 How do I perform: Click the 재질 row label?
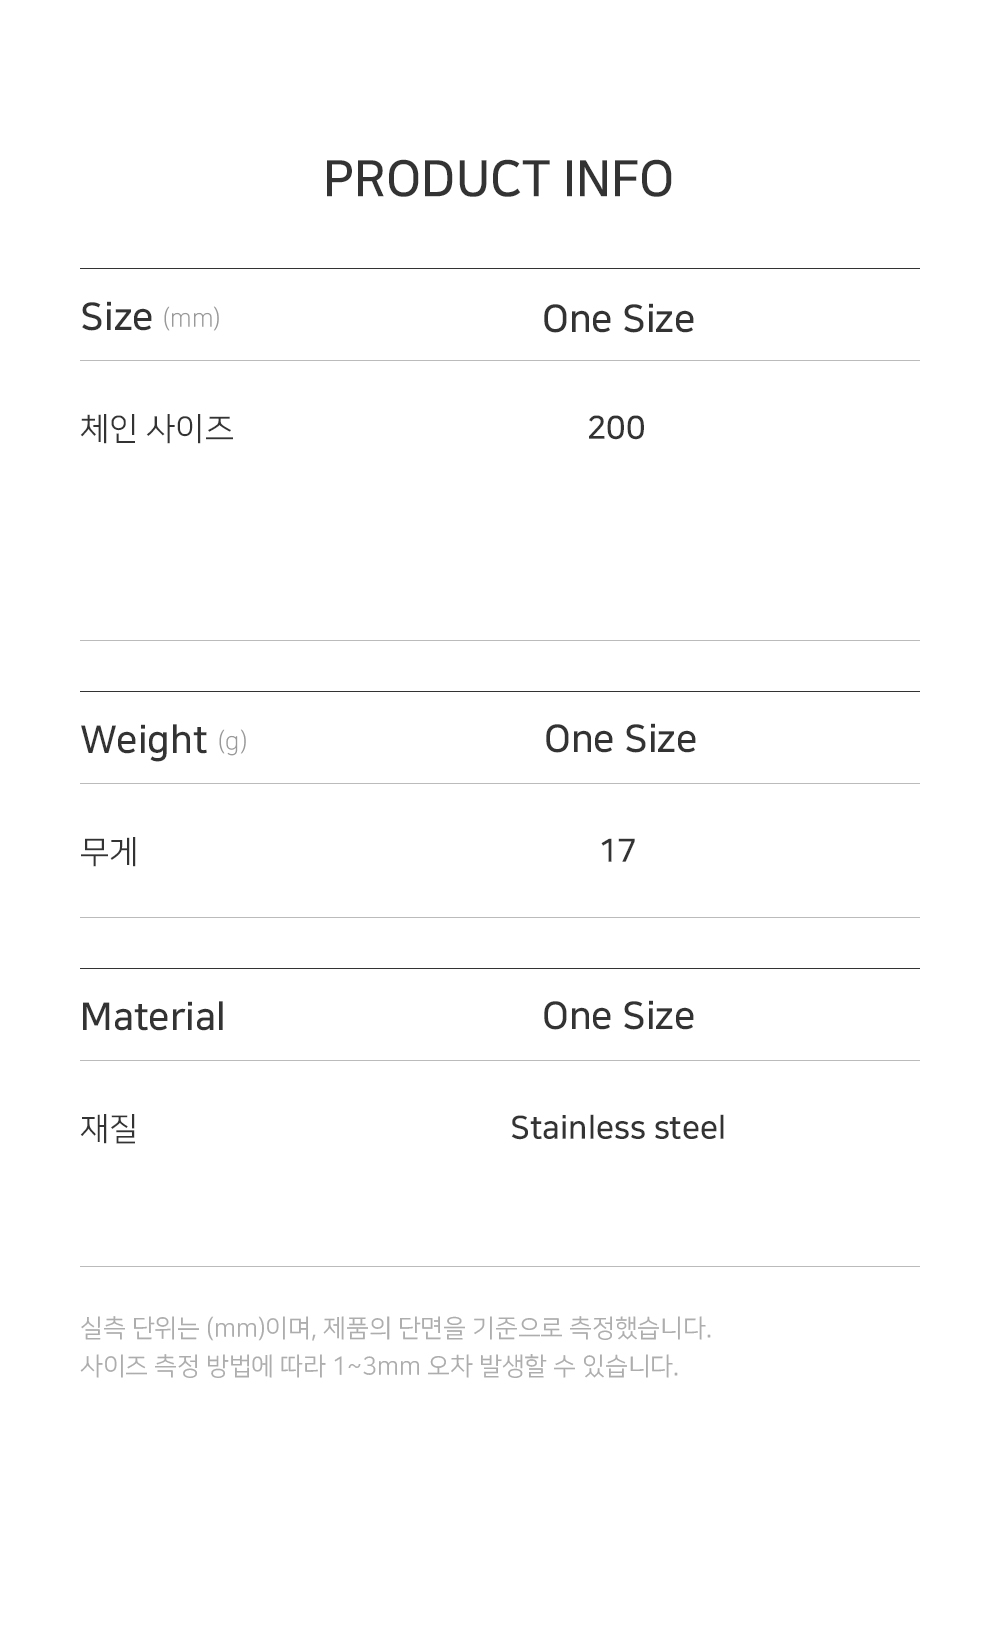pos(109,1128)
